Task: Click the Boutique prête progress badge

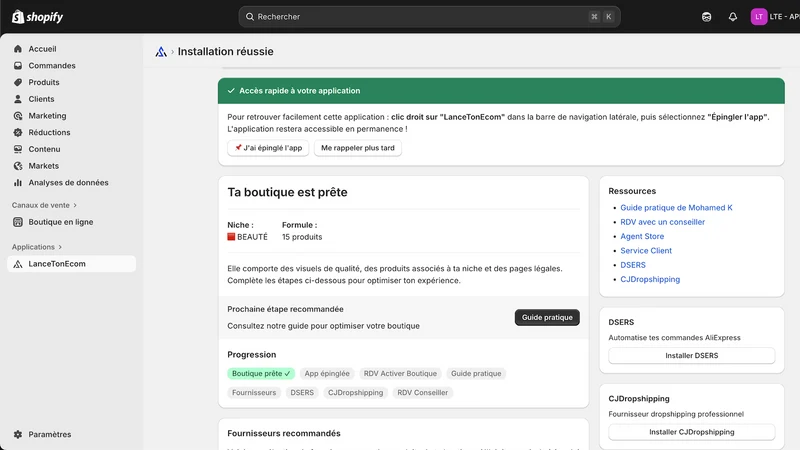Action: (x=261, y=373)
